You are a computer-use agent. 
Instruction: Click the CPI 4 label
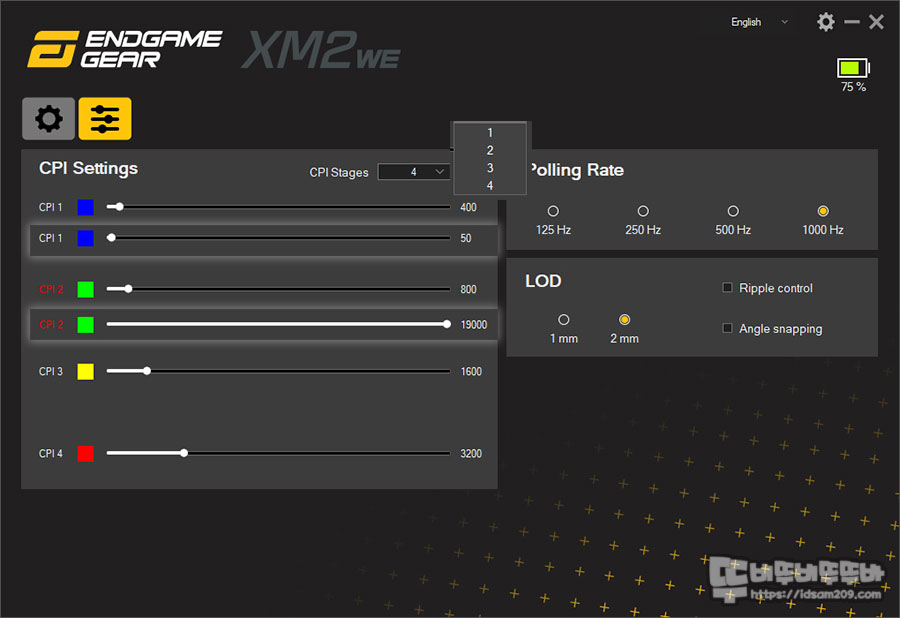pos(51,454)
